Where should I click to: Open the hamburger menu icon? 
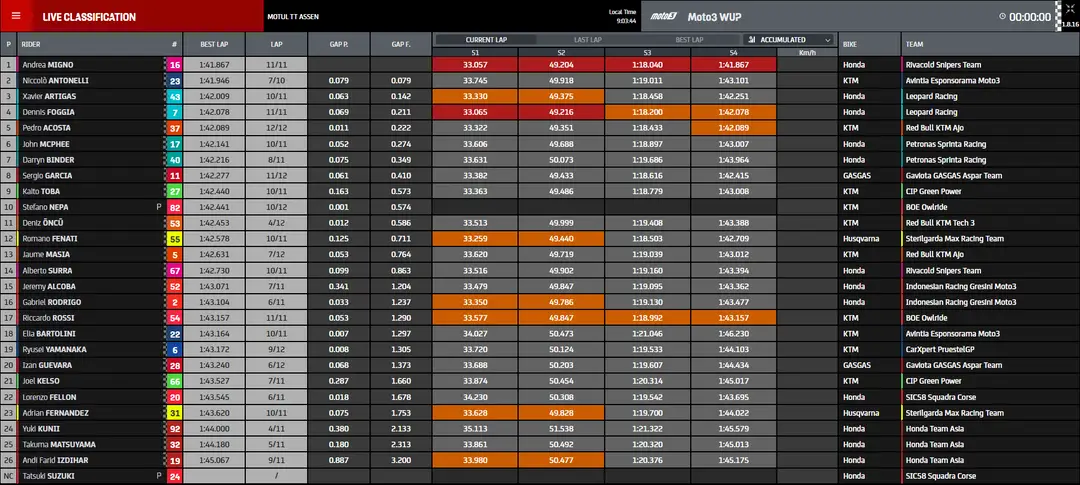click(x=16, y=16)
